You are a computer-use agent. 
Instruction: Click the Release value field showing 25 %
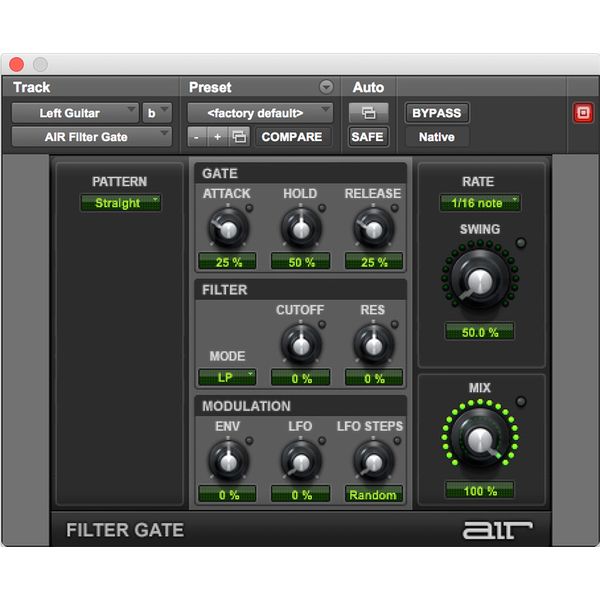[374, 262]
